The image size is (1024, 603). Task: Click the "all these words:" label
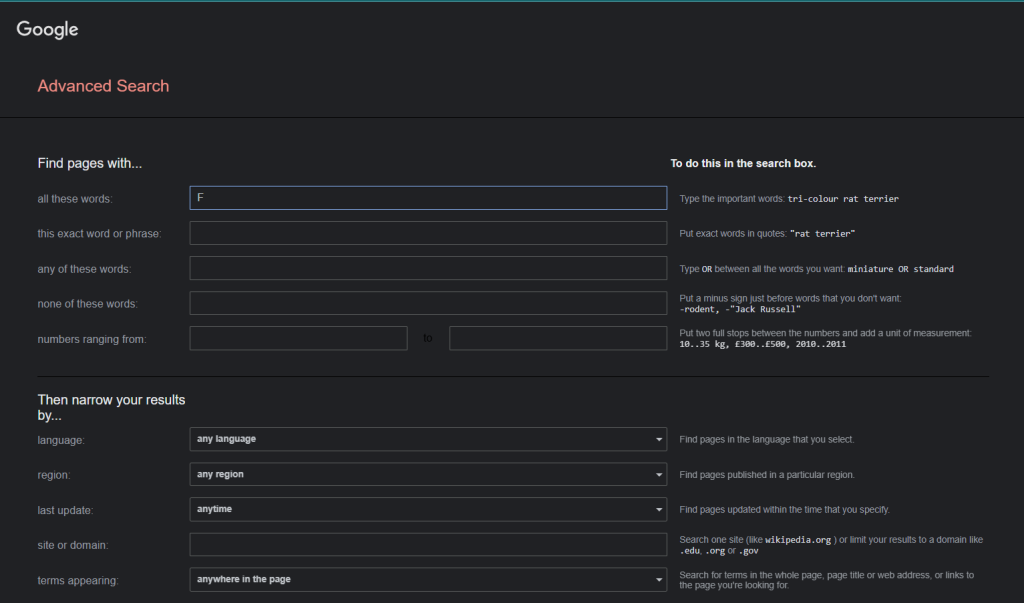(x=75, y=199)
